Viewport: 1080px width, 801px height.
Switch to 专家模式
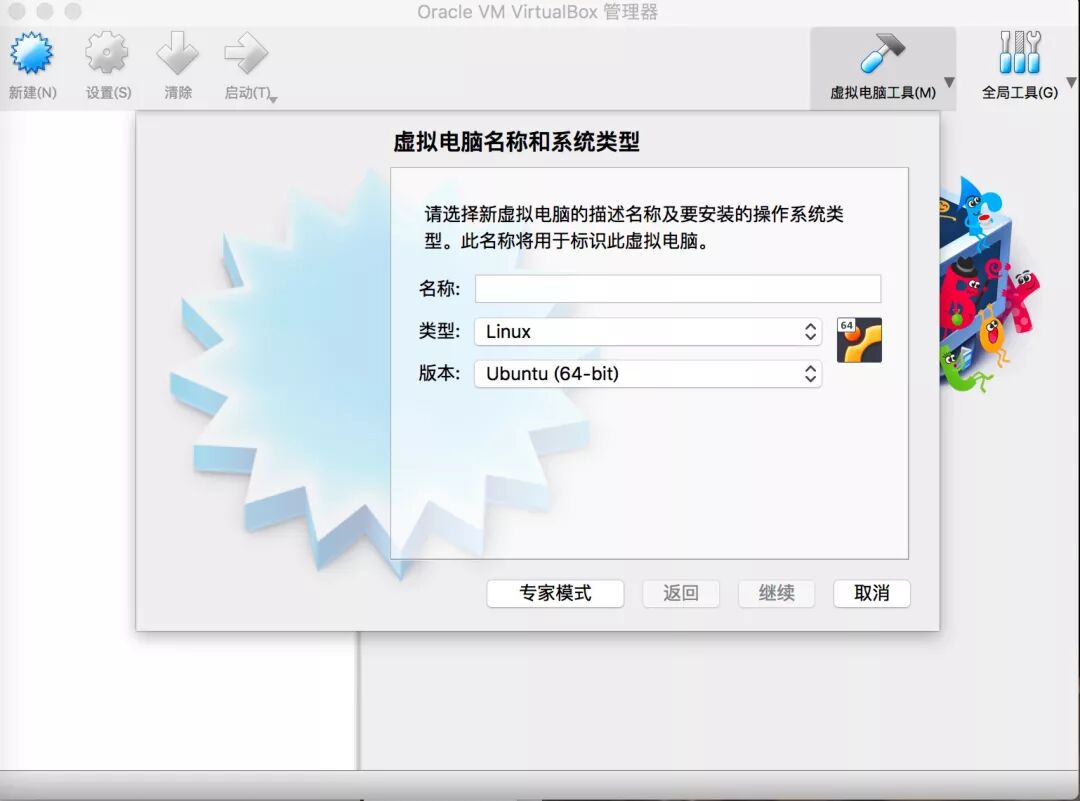(555, 593)
